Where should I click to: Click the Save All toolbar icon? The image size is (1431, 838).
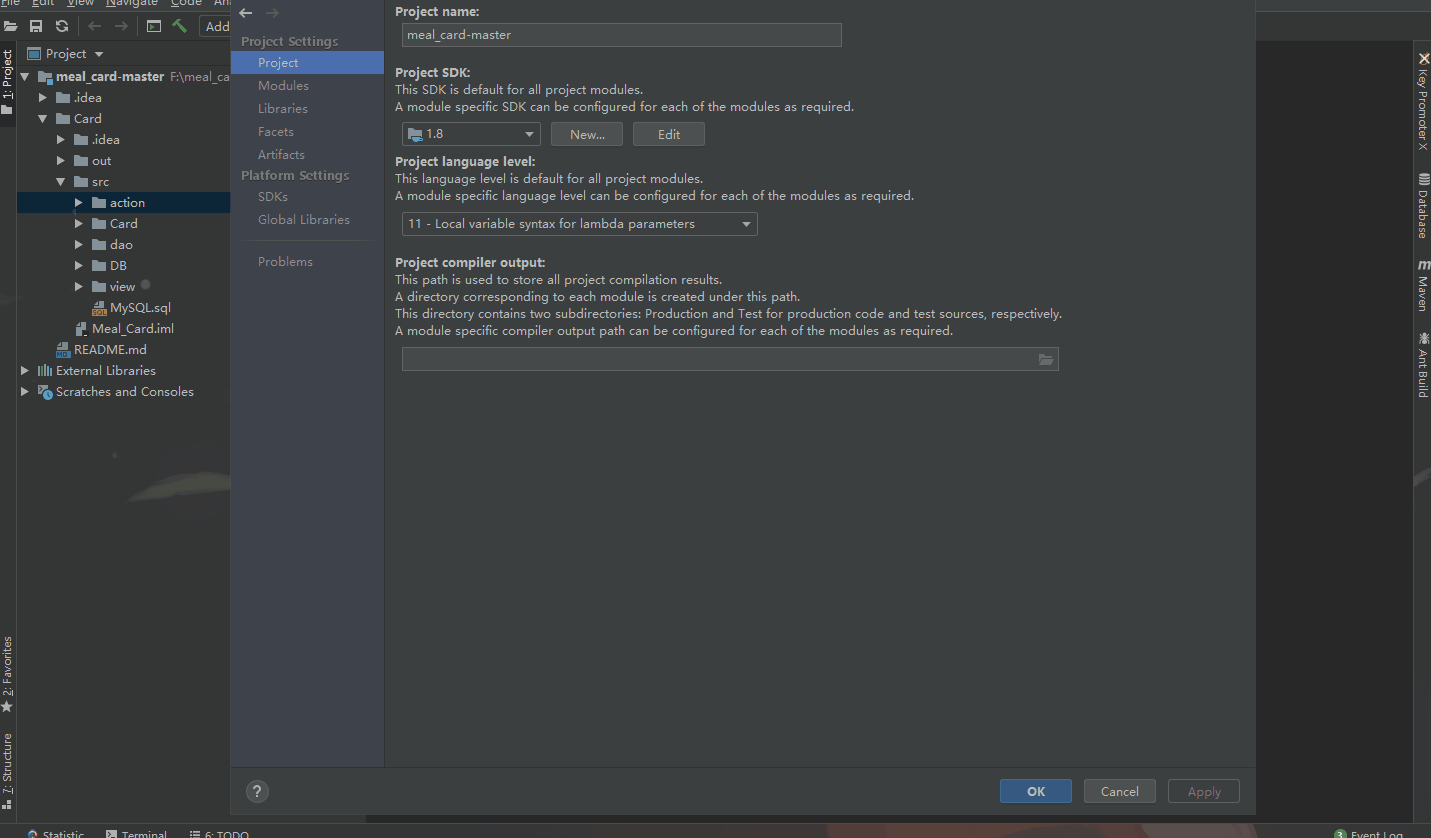[36, 26]
